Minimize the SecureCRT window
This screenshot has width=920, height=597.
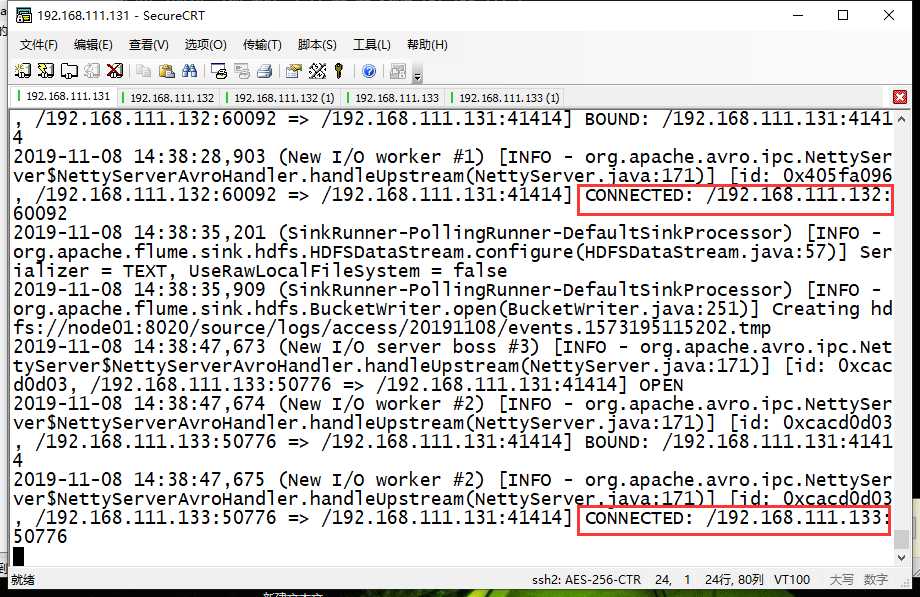pos(798,15)
